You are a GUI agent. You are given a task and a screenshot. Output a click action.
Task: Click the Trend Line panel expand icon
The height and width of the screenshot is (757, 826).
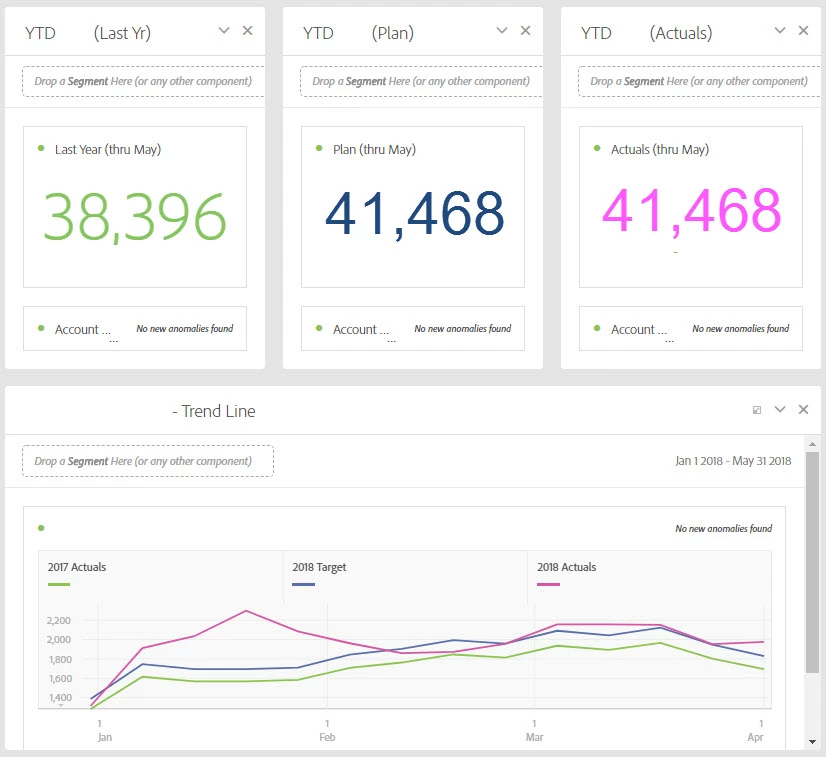coord(757,410)
